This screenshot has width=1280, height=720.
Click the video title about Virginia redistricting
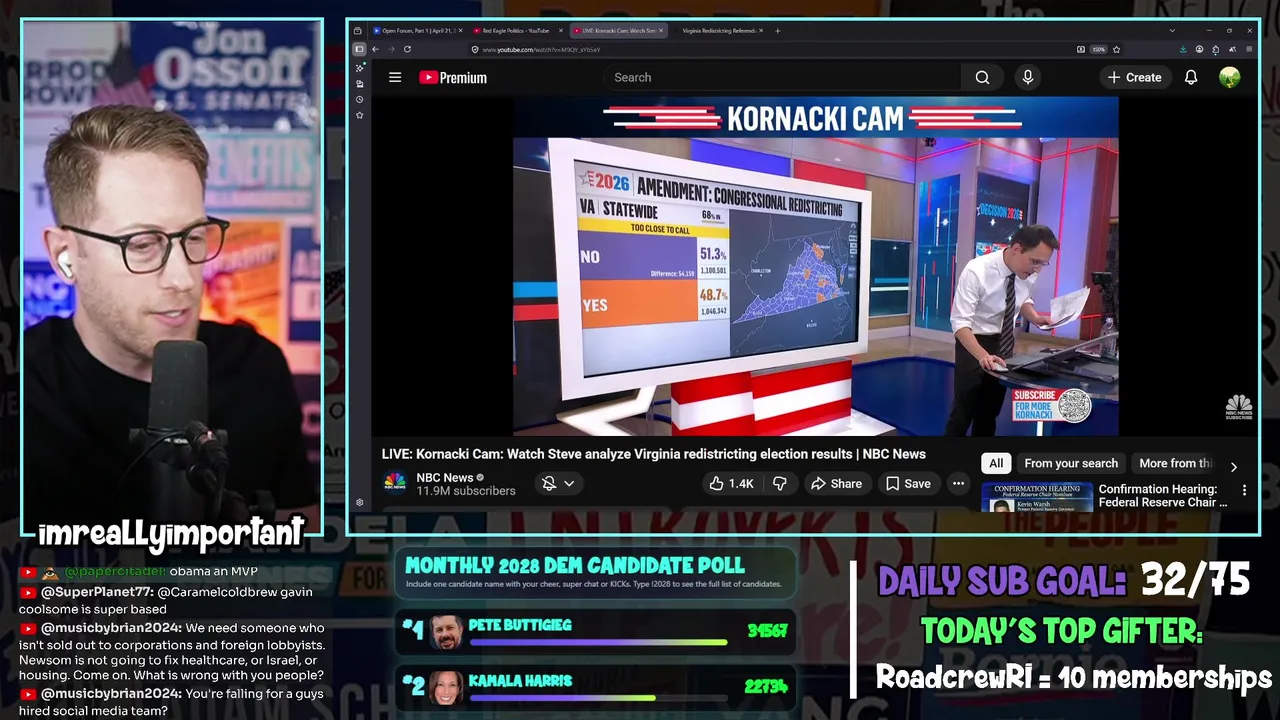[654, 454]
